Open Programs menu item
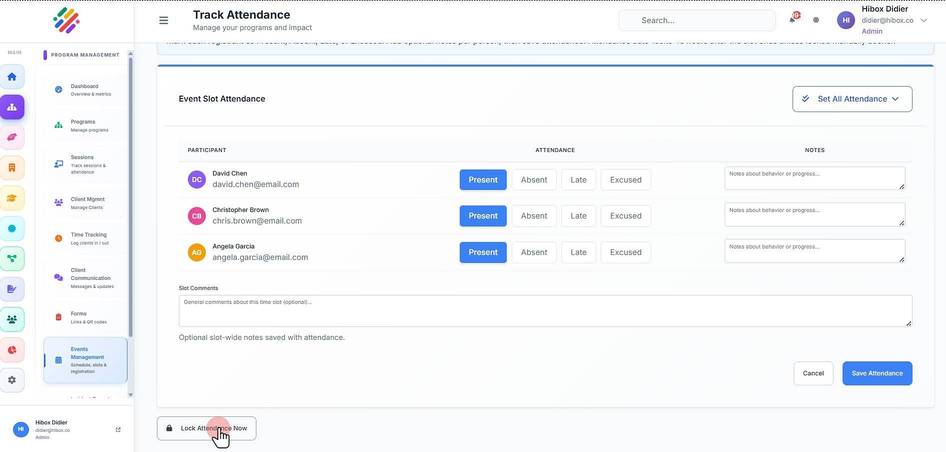Screen dimensions: 946x452 (85, 126)
